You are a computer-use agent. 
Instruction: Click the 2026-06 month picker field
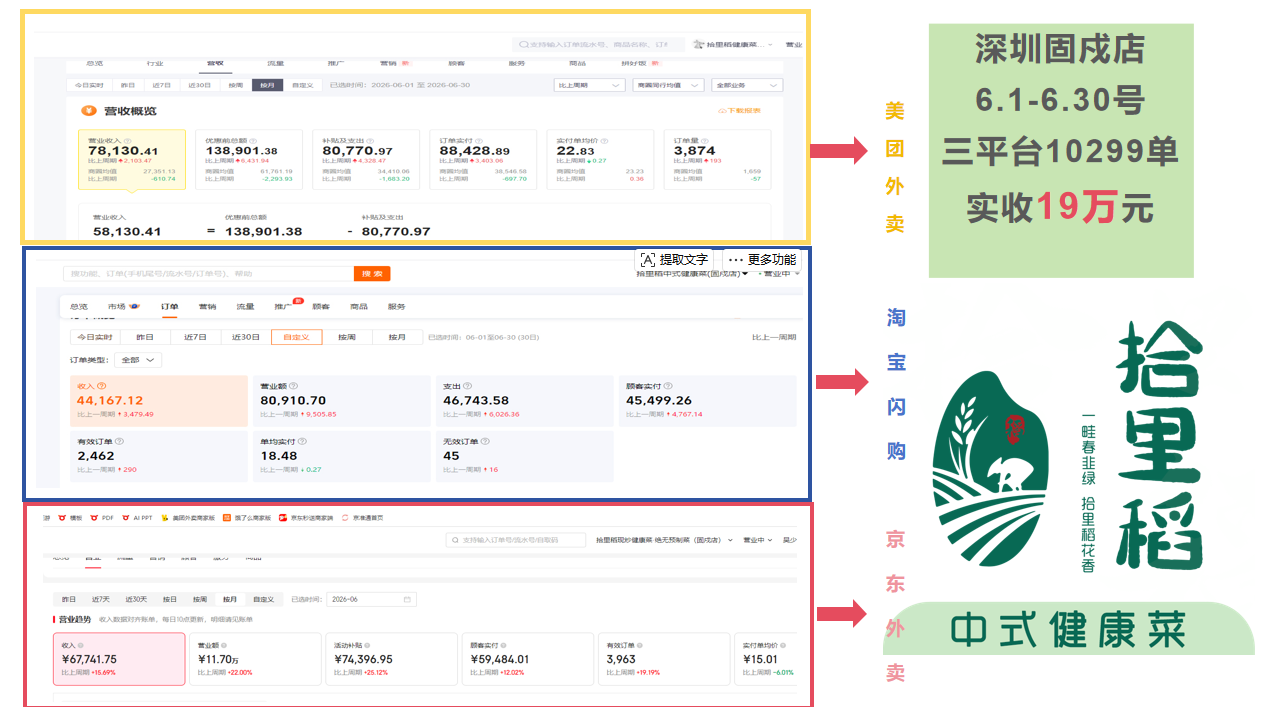click(371, 599)
